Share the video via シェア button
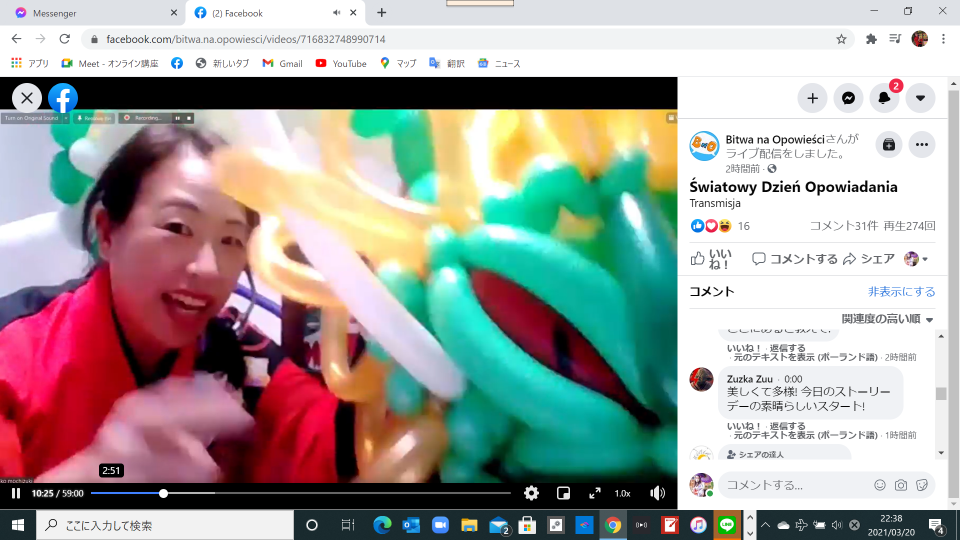 point(869,259)
